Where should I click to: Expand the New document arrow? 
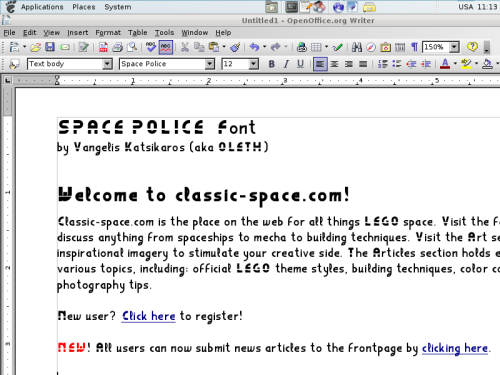pyautogui.click(x=24, y=47)
